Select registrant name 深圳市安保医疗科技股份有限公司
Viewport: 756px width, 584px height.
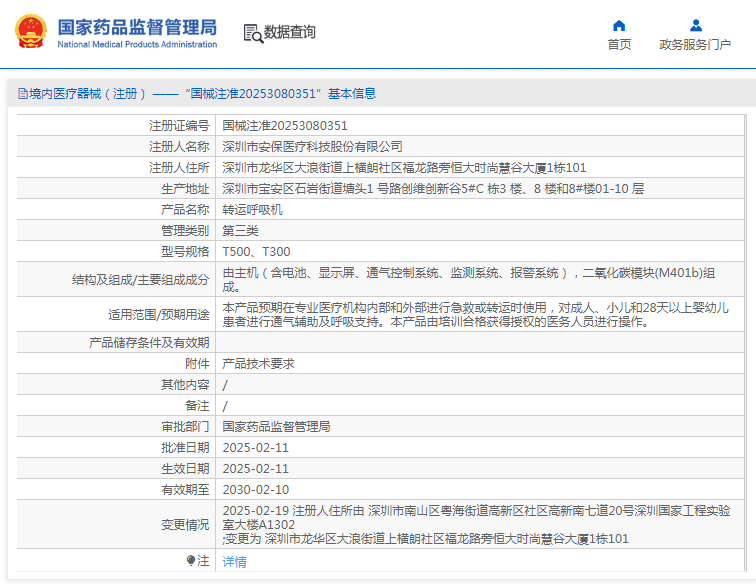pos(312,147)
